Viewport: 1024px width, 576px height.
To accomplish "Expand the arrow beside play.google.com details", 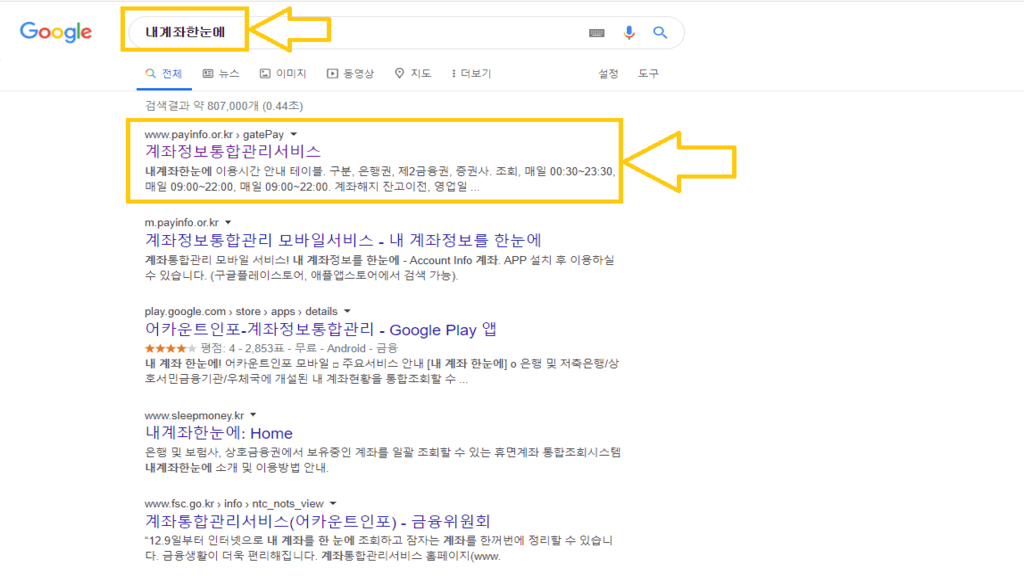I will click(347, 312).
